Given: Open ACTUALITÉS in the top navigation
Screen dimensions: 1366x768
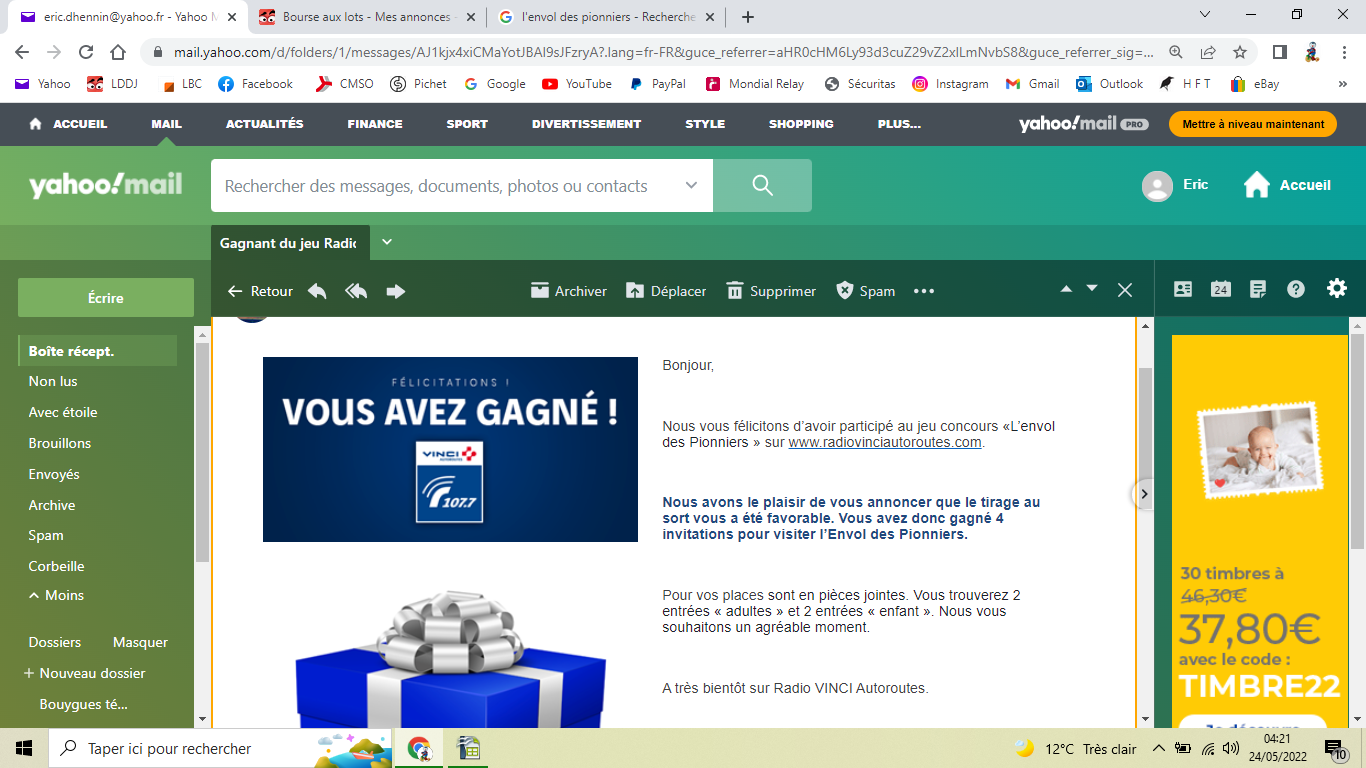Looking at the screenshot, I should 265,124.
